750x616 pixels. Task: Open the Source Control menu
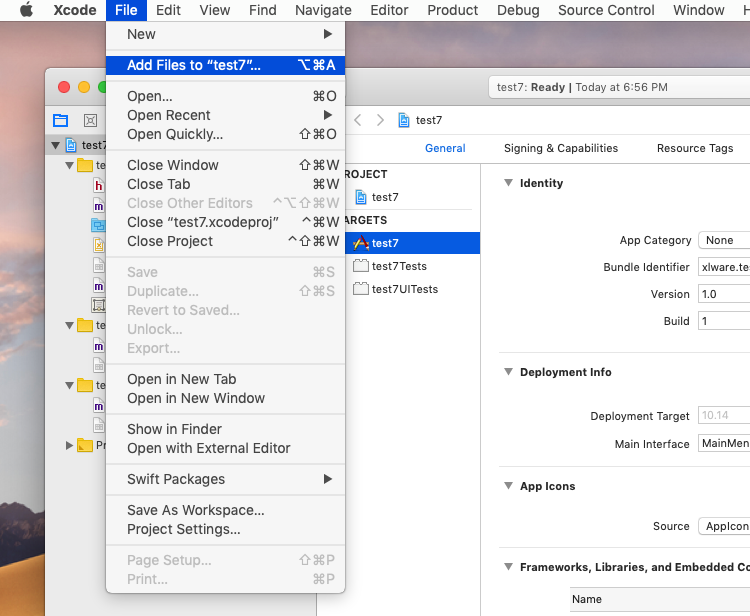tap(606, 10)
